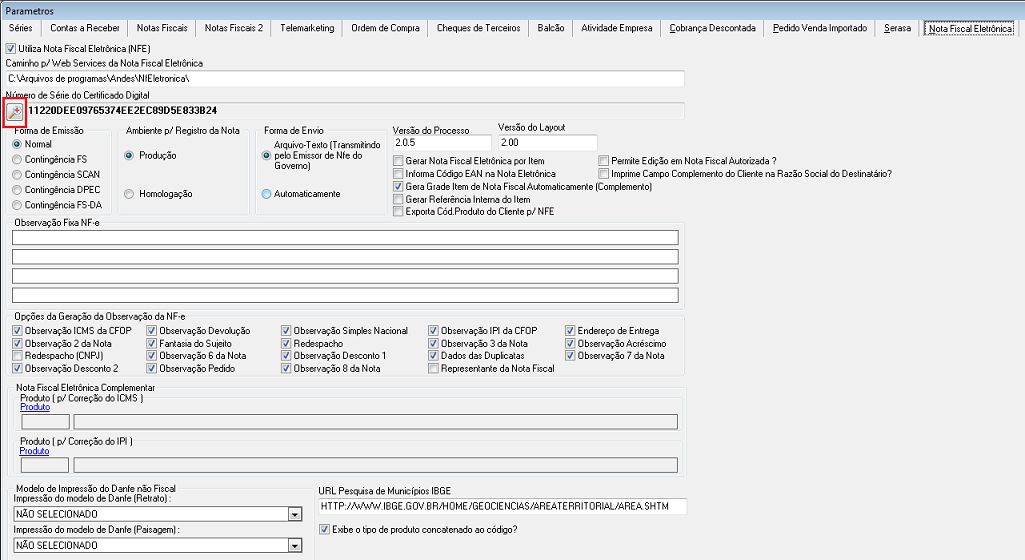
Task: Toggle Observação 7 da Nota checkbox
Action: pyautogui.click(x=571, y=356)
